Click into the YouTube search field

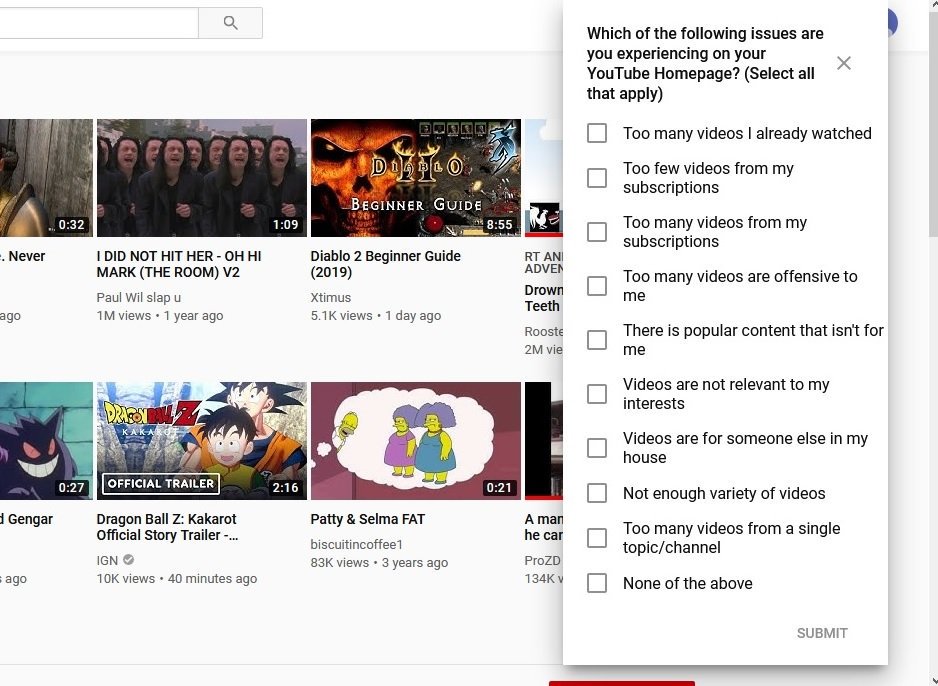(99, 23)
